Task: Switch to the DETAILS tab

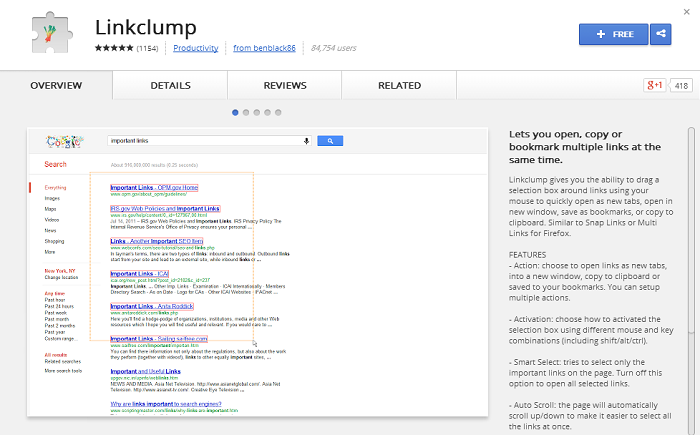Action: click(x=171, y=85)
